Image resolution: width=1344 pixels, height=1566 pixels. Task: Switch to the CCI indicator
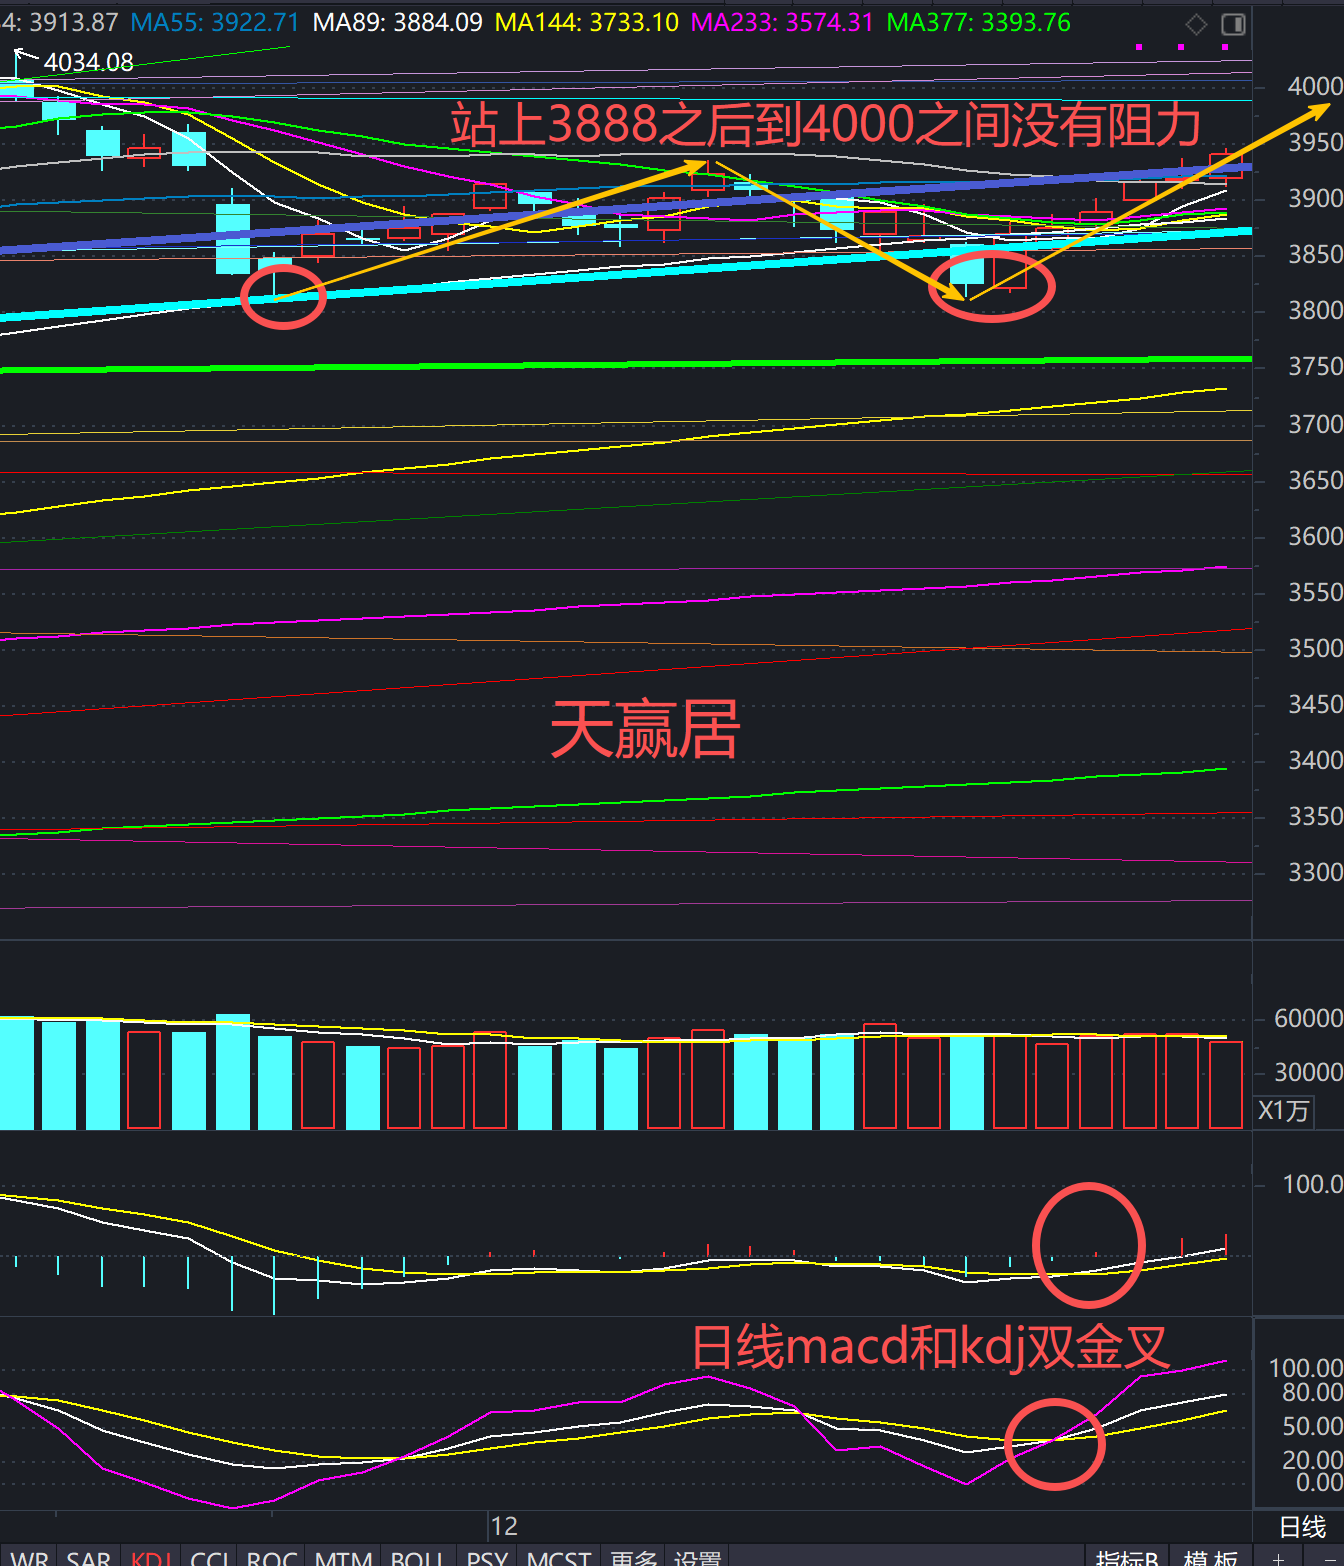pyautogui.click(x=211, y=1557)
